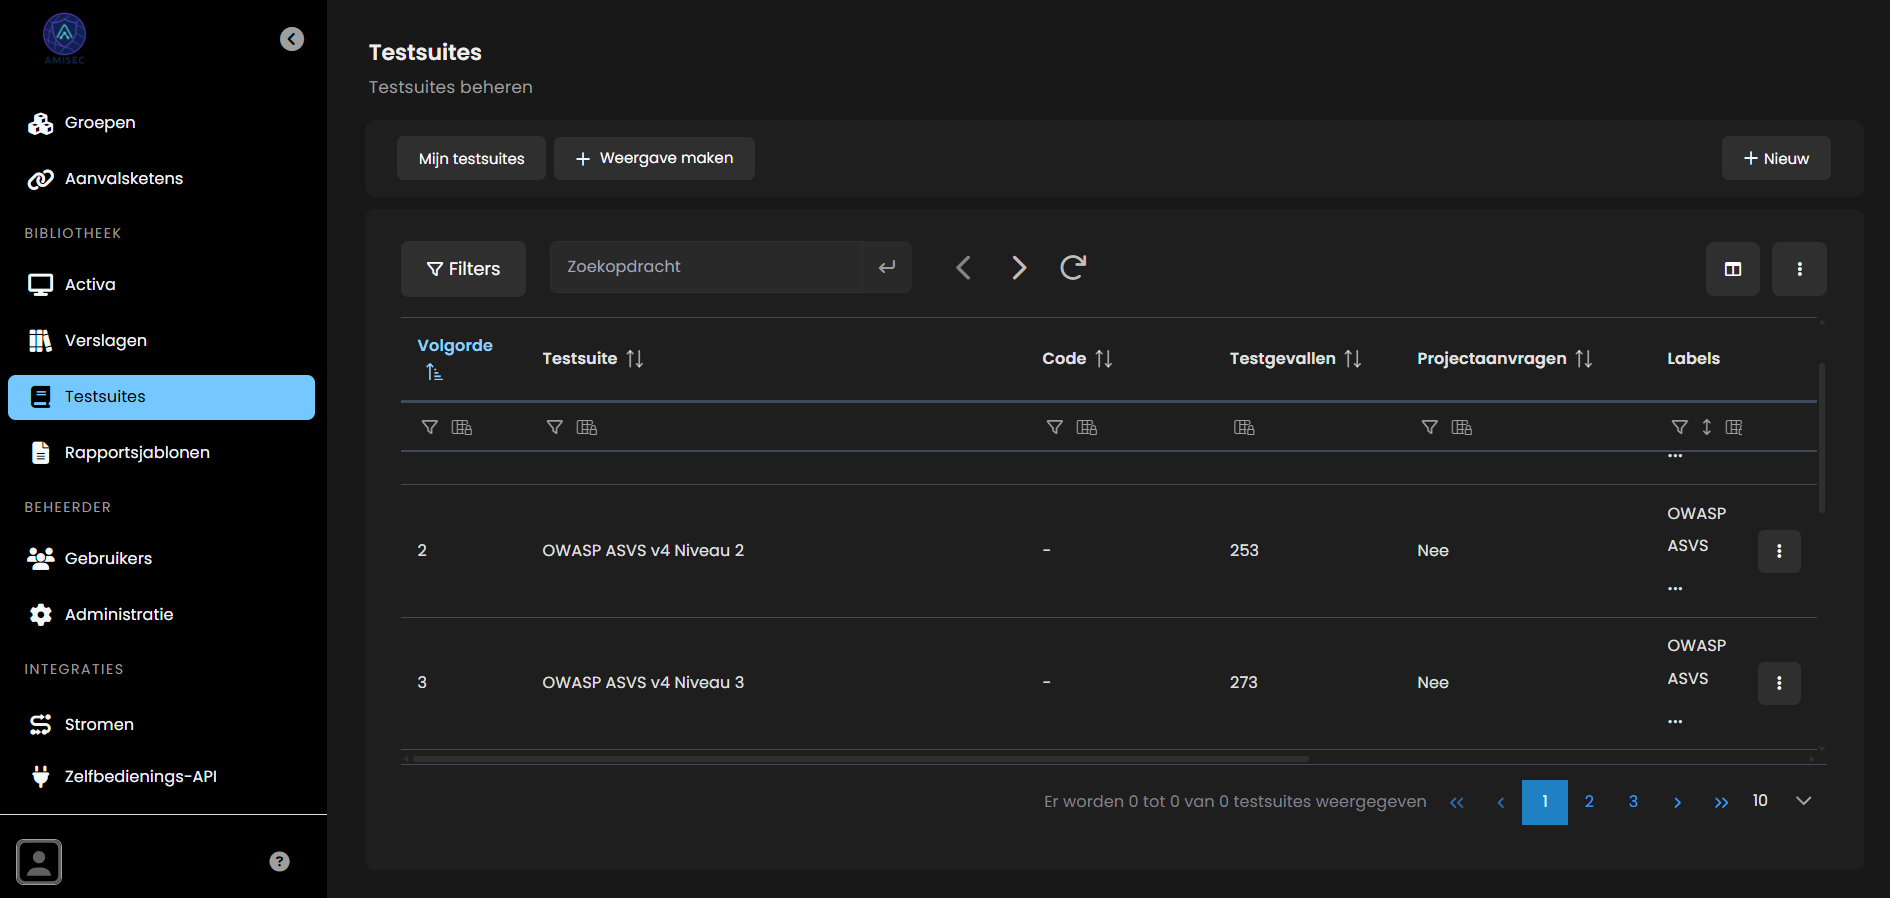The image size is (1890, 898).
Task: Click the filter icon under Code column
Action: coord(1054,427)
